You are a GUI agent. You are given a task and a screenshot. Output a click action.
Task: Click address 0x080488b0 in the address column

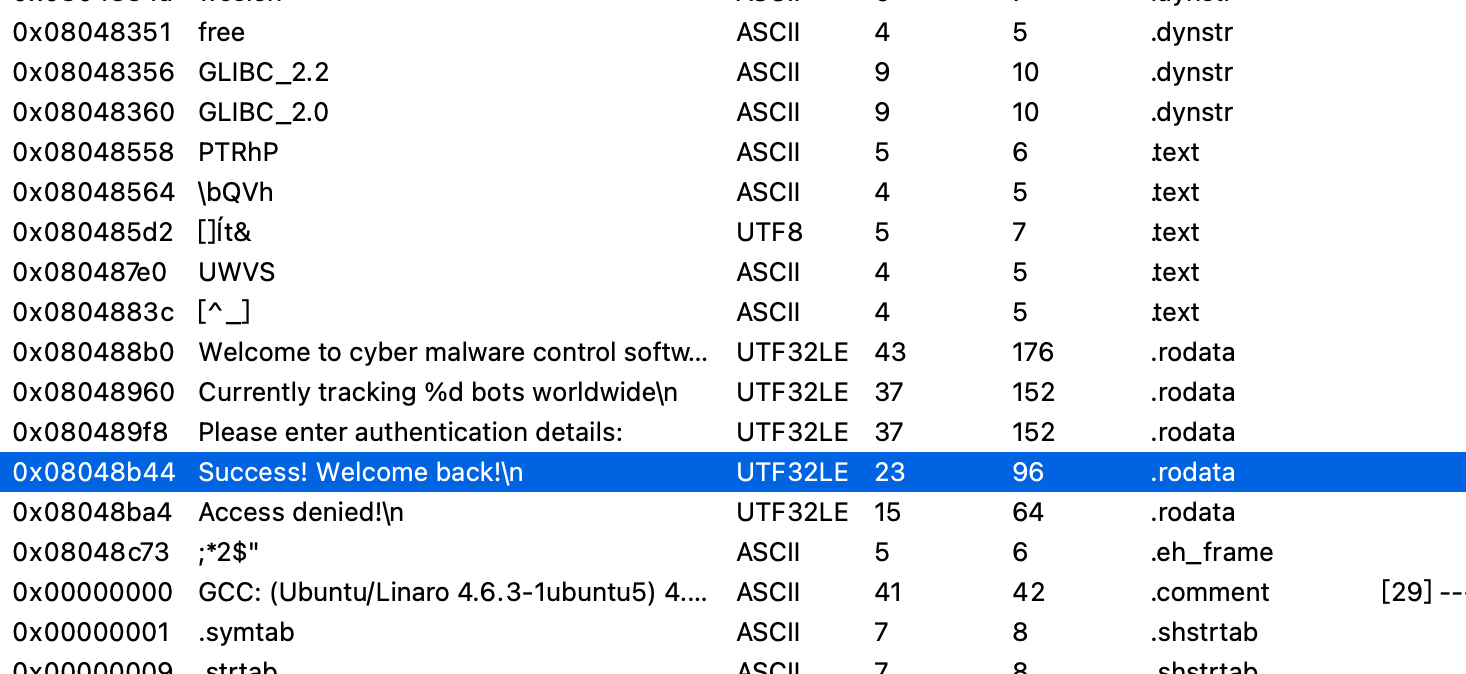(x=93, y=353)
